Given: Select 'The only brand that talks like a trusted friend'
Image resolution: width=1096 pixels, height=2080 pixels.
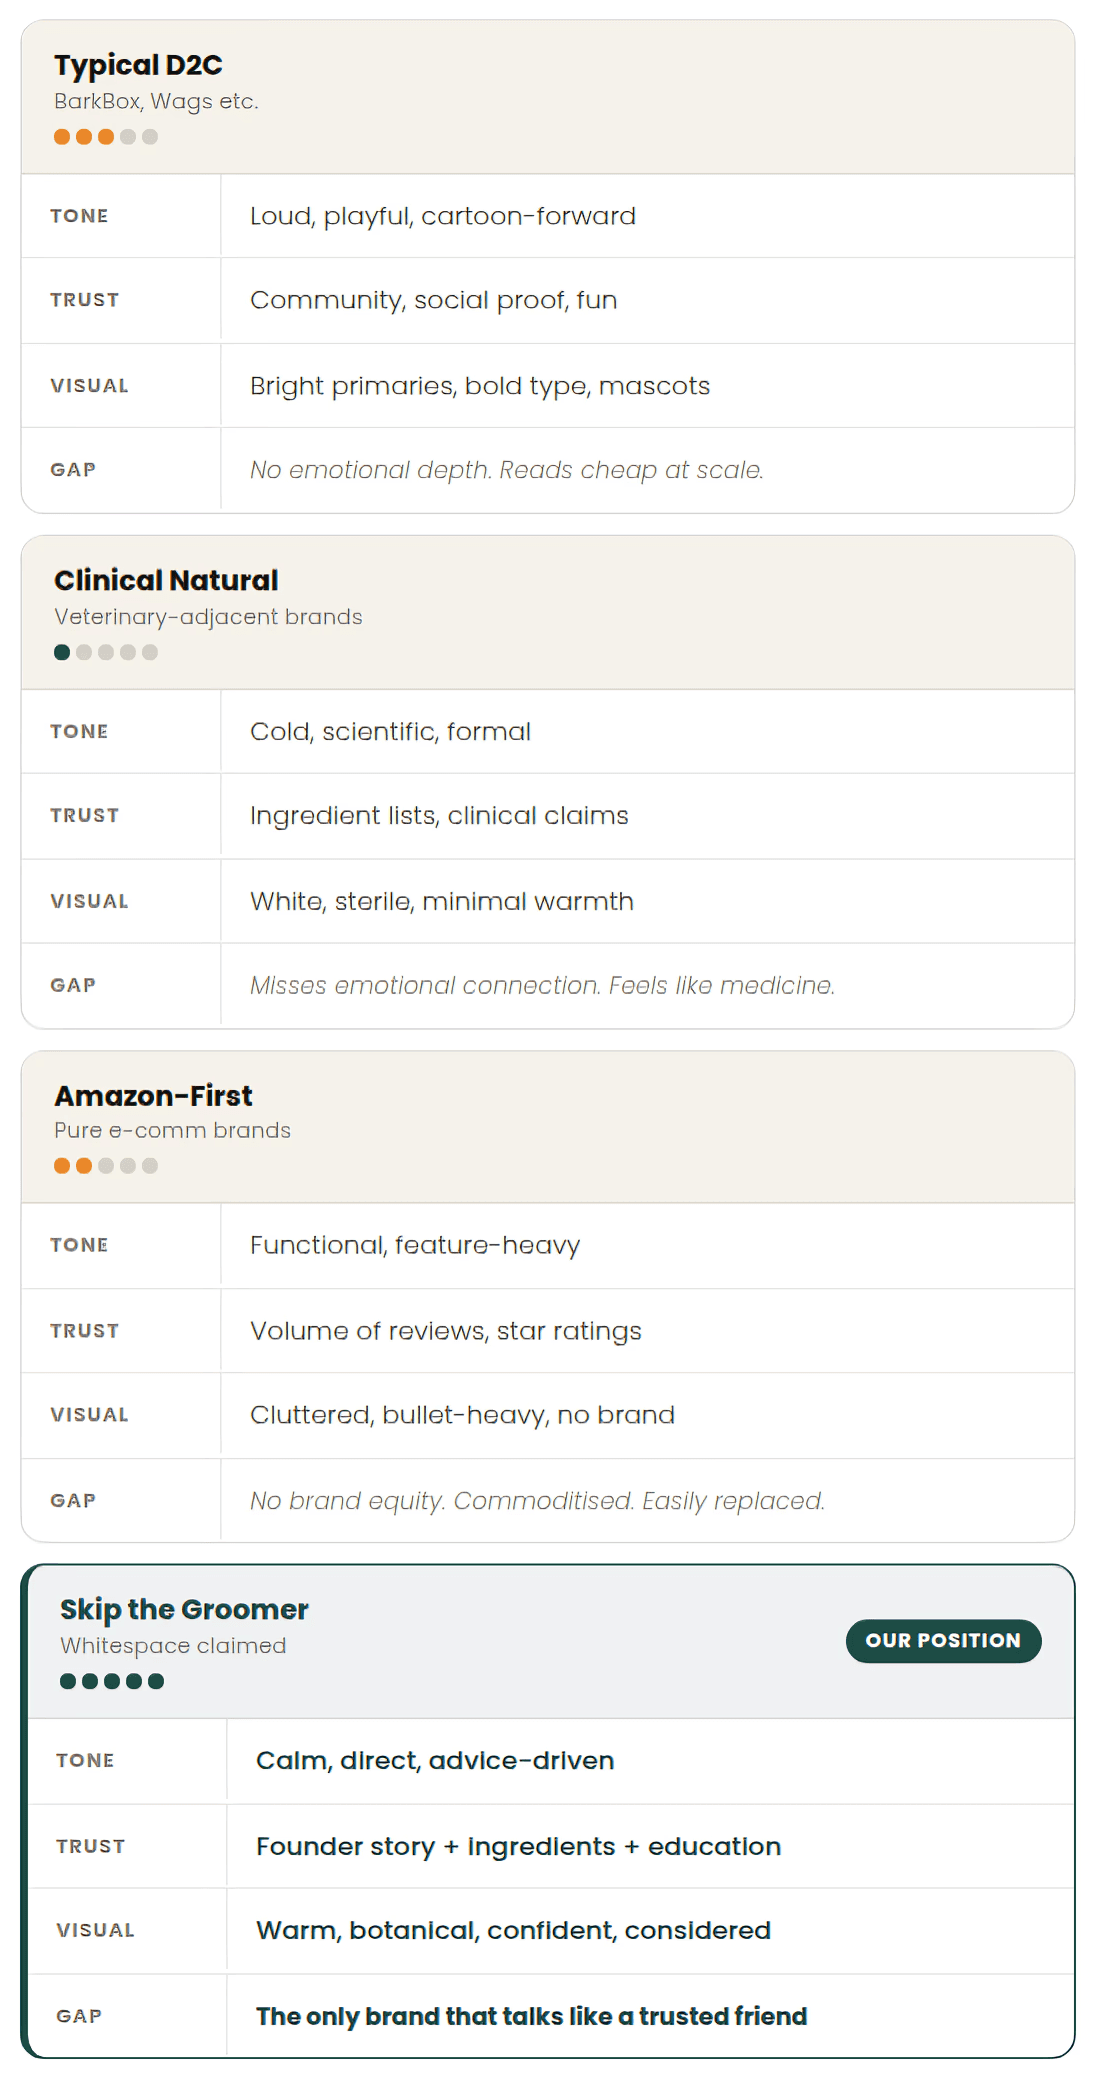Looking at the screenshot, I should [x=531, y=2016].
